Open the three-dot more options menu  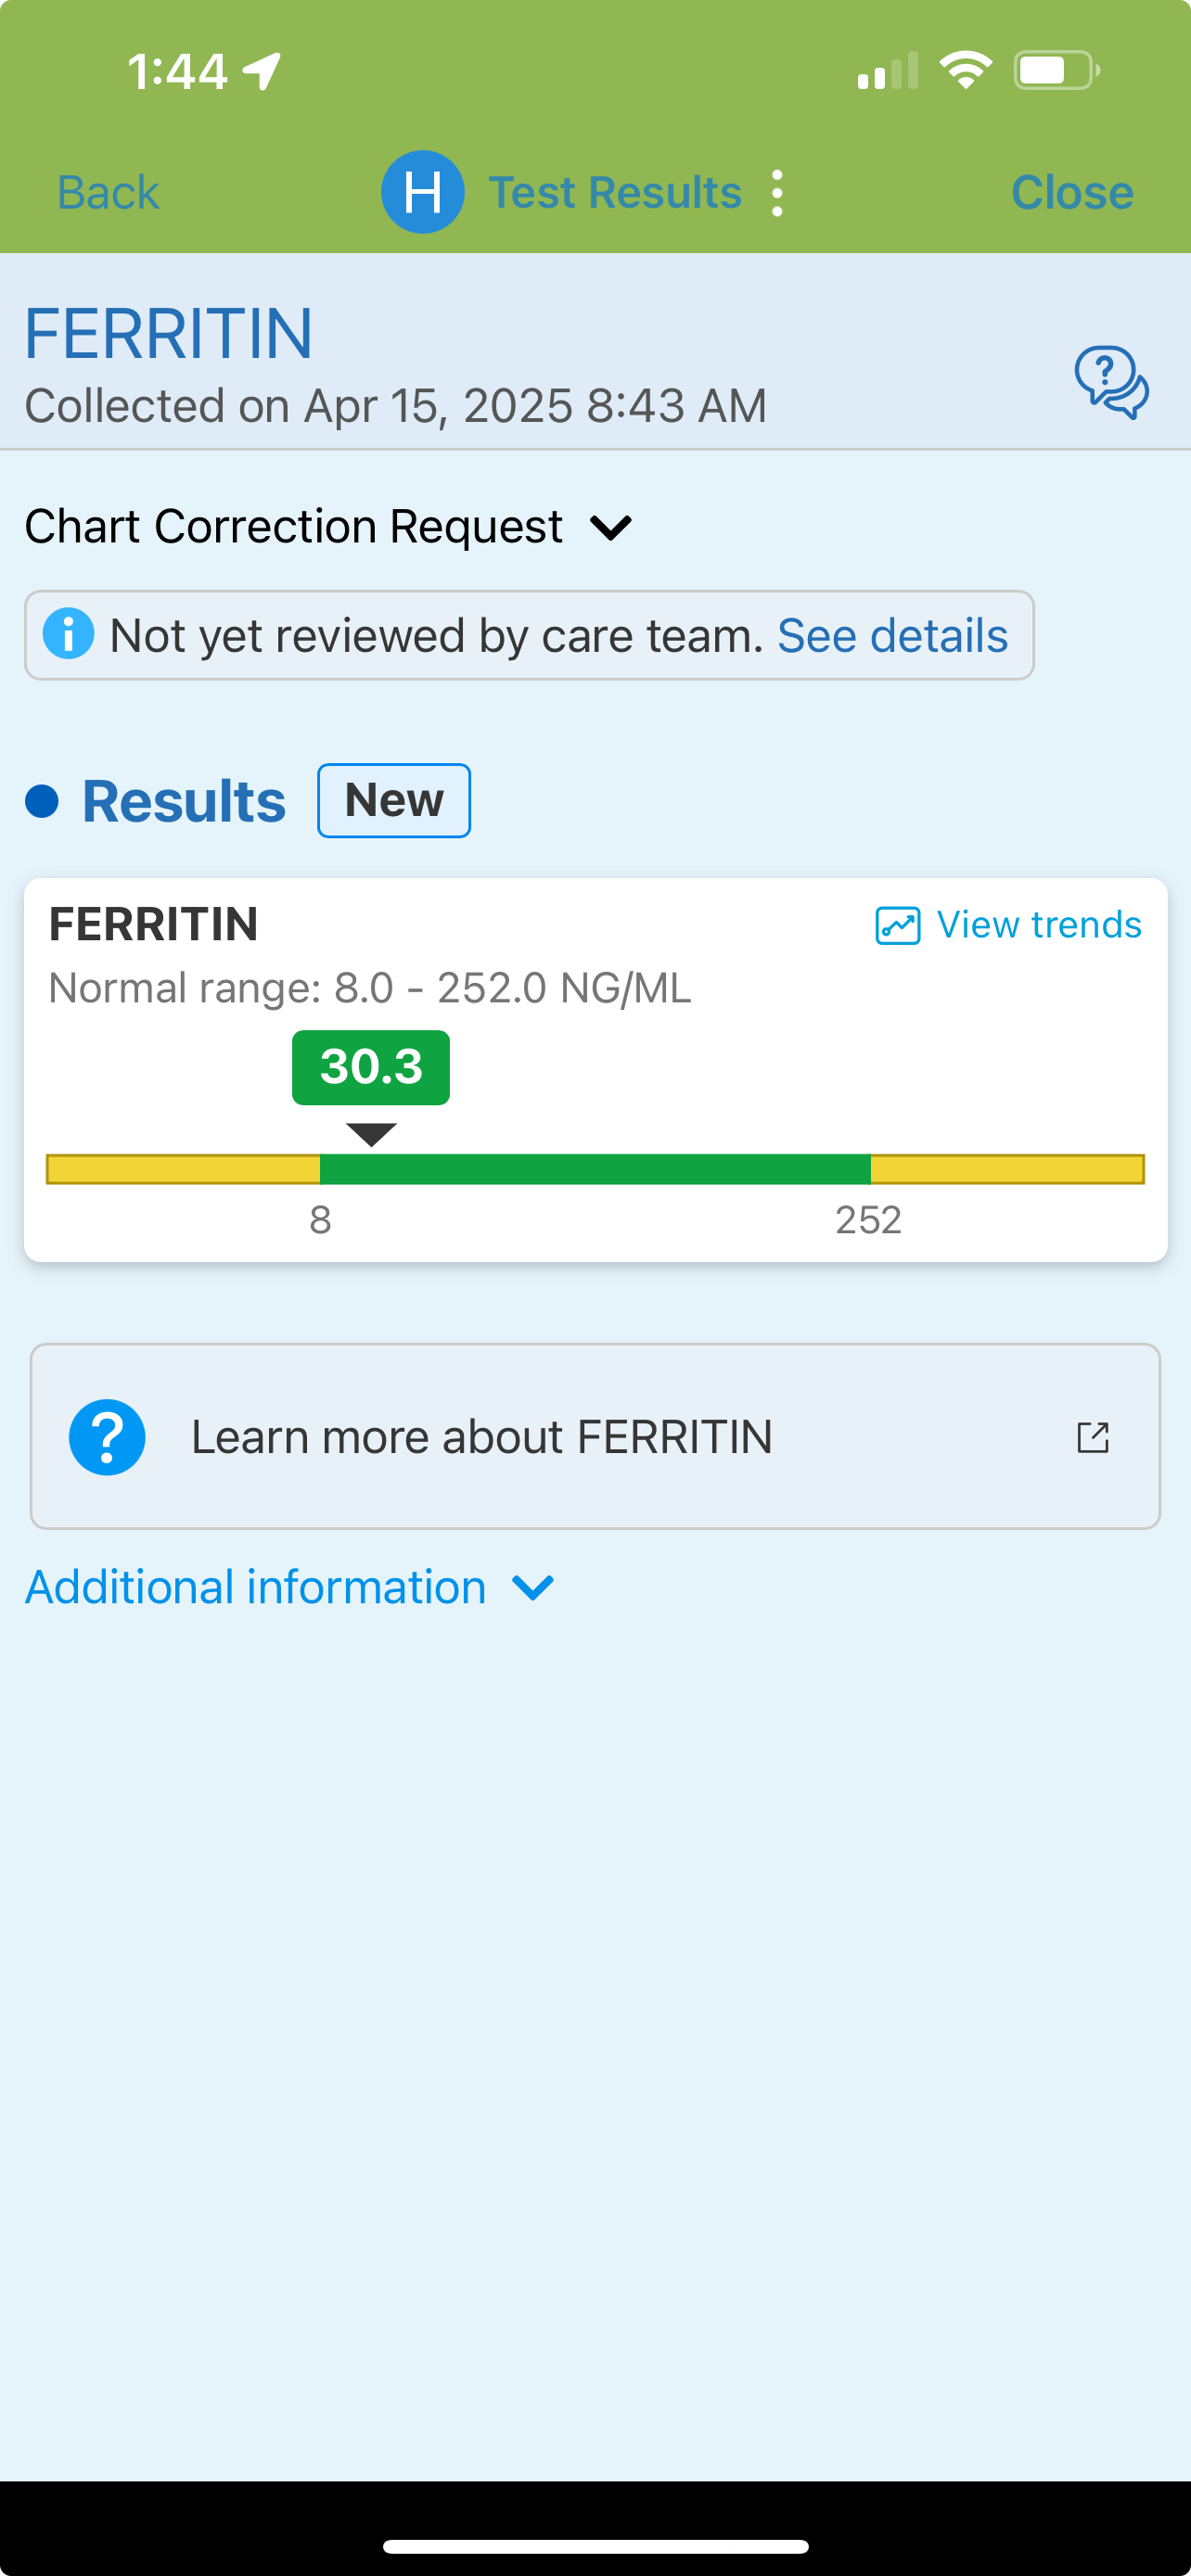(x=777, y=193)
